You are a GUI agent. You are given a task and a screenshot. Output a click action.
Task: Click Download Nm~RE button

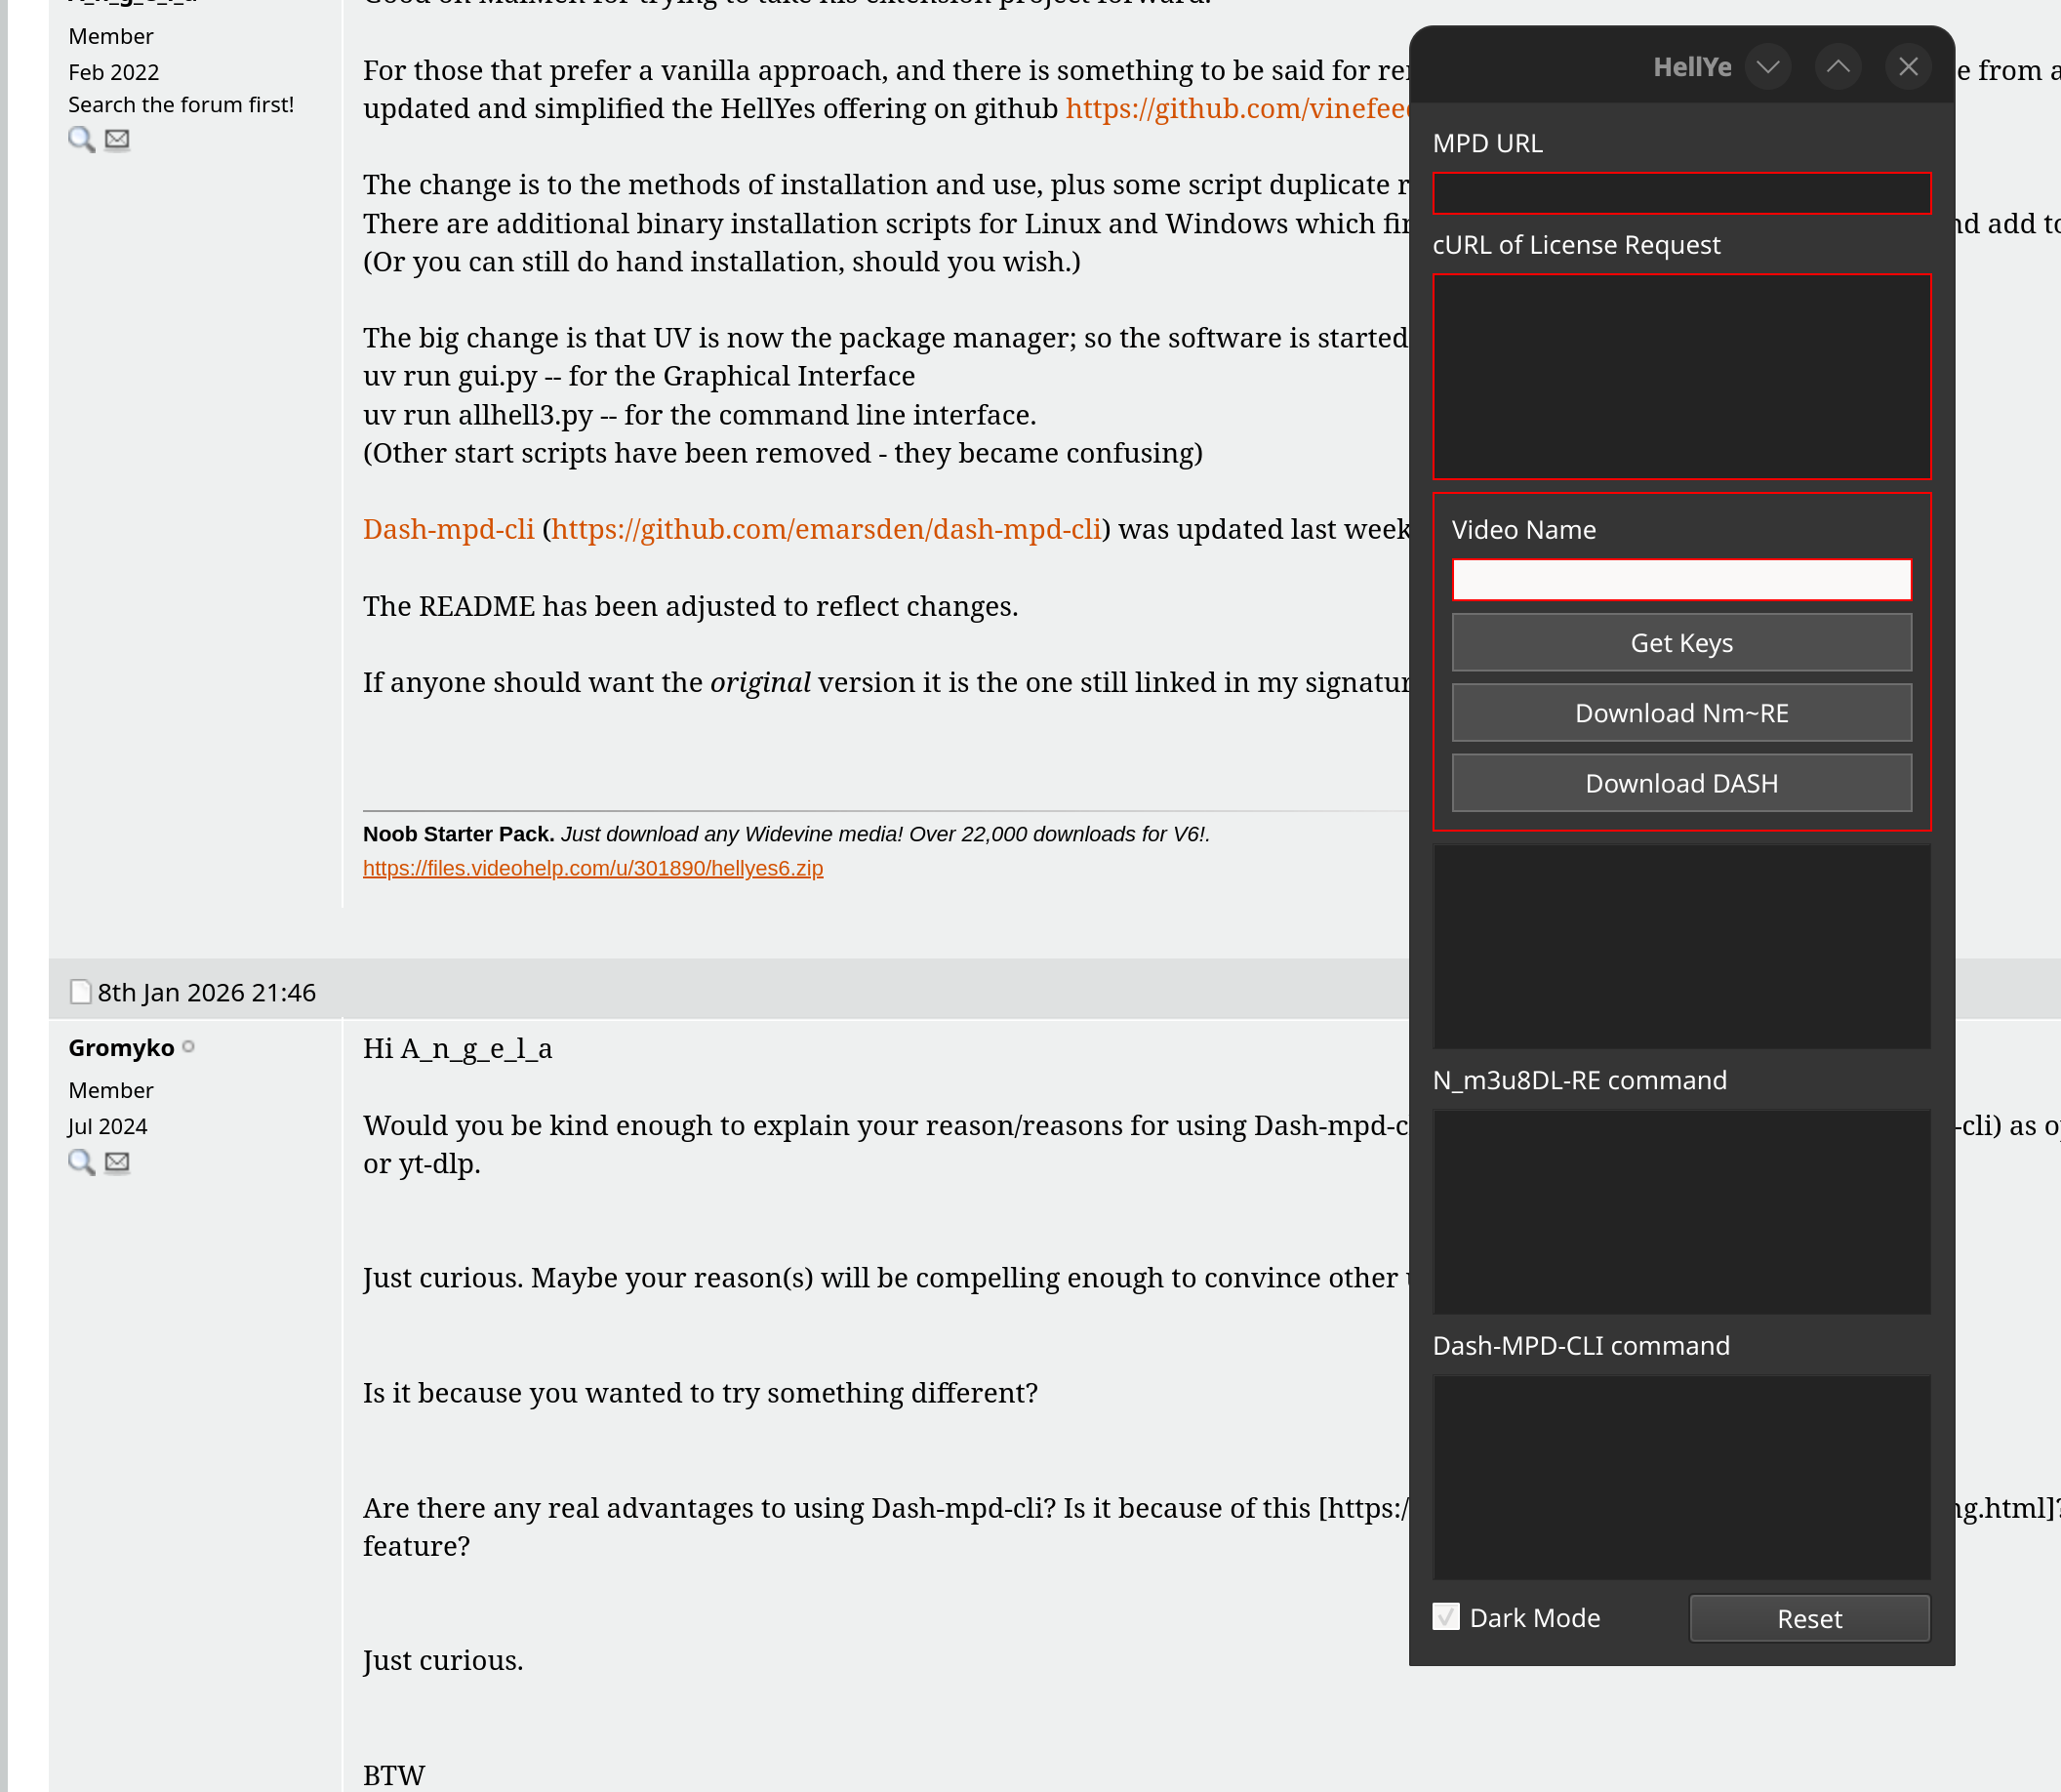click(x=1681, y=713)
